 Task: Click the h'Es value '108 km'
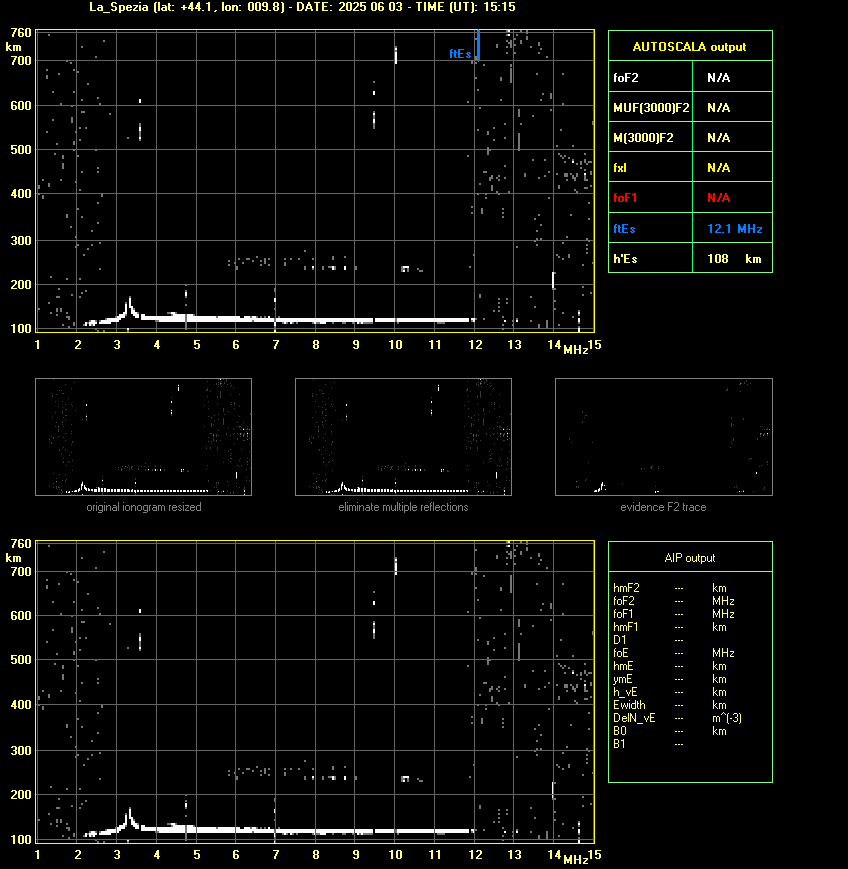pos(734,259)
